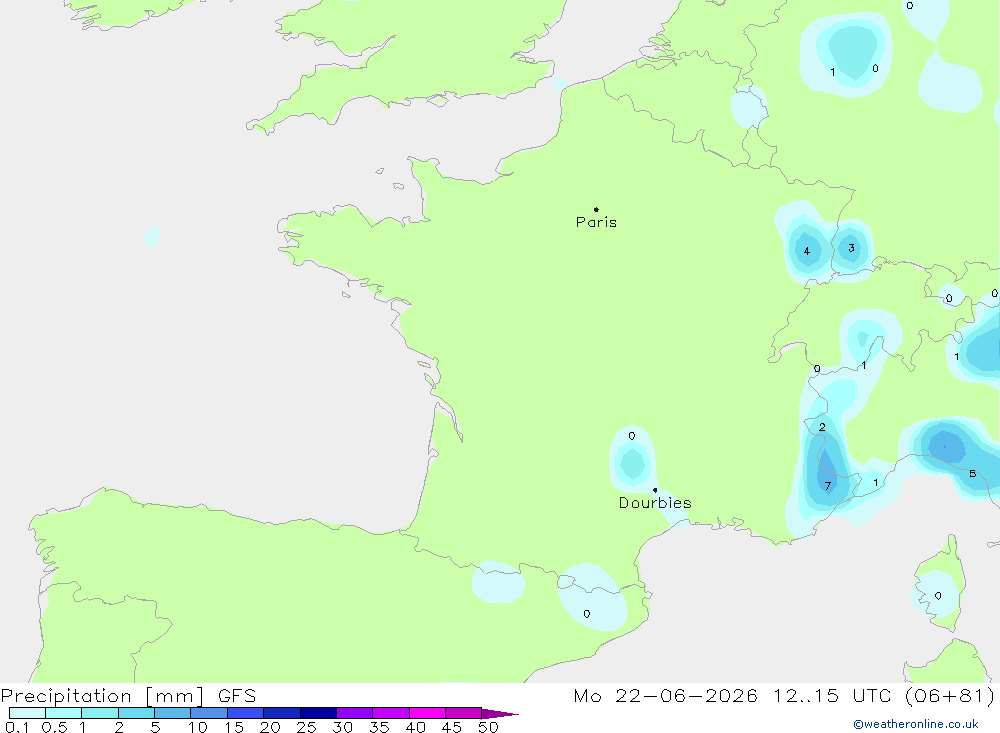1000x733 pixels.
Task: Pick the 30–35 mm violet legend swatch
Action: pyautogui.click(x=354, y=713)
